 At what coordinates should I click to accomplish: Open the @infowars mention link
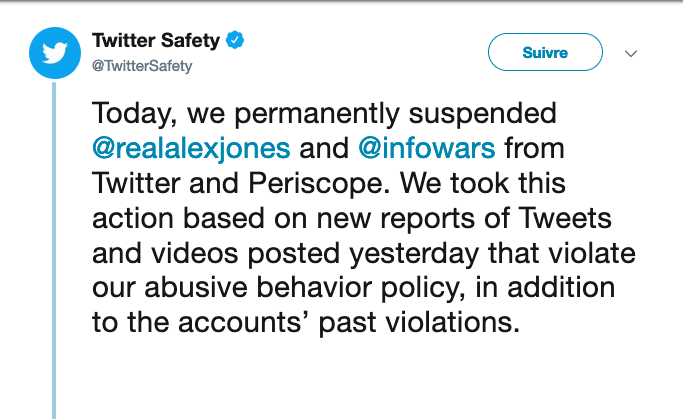[426, 150]
